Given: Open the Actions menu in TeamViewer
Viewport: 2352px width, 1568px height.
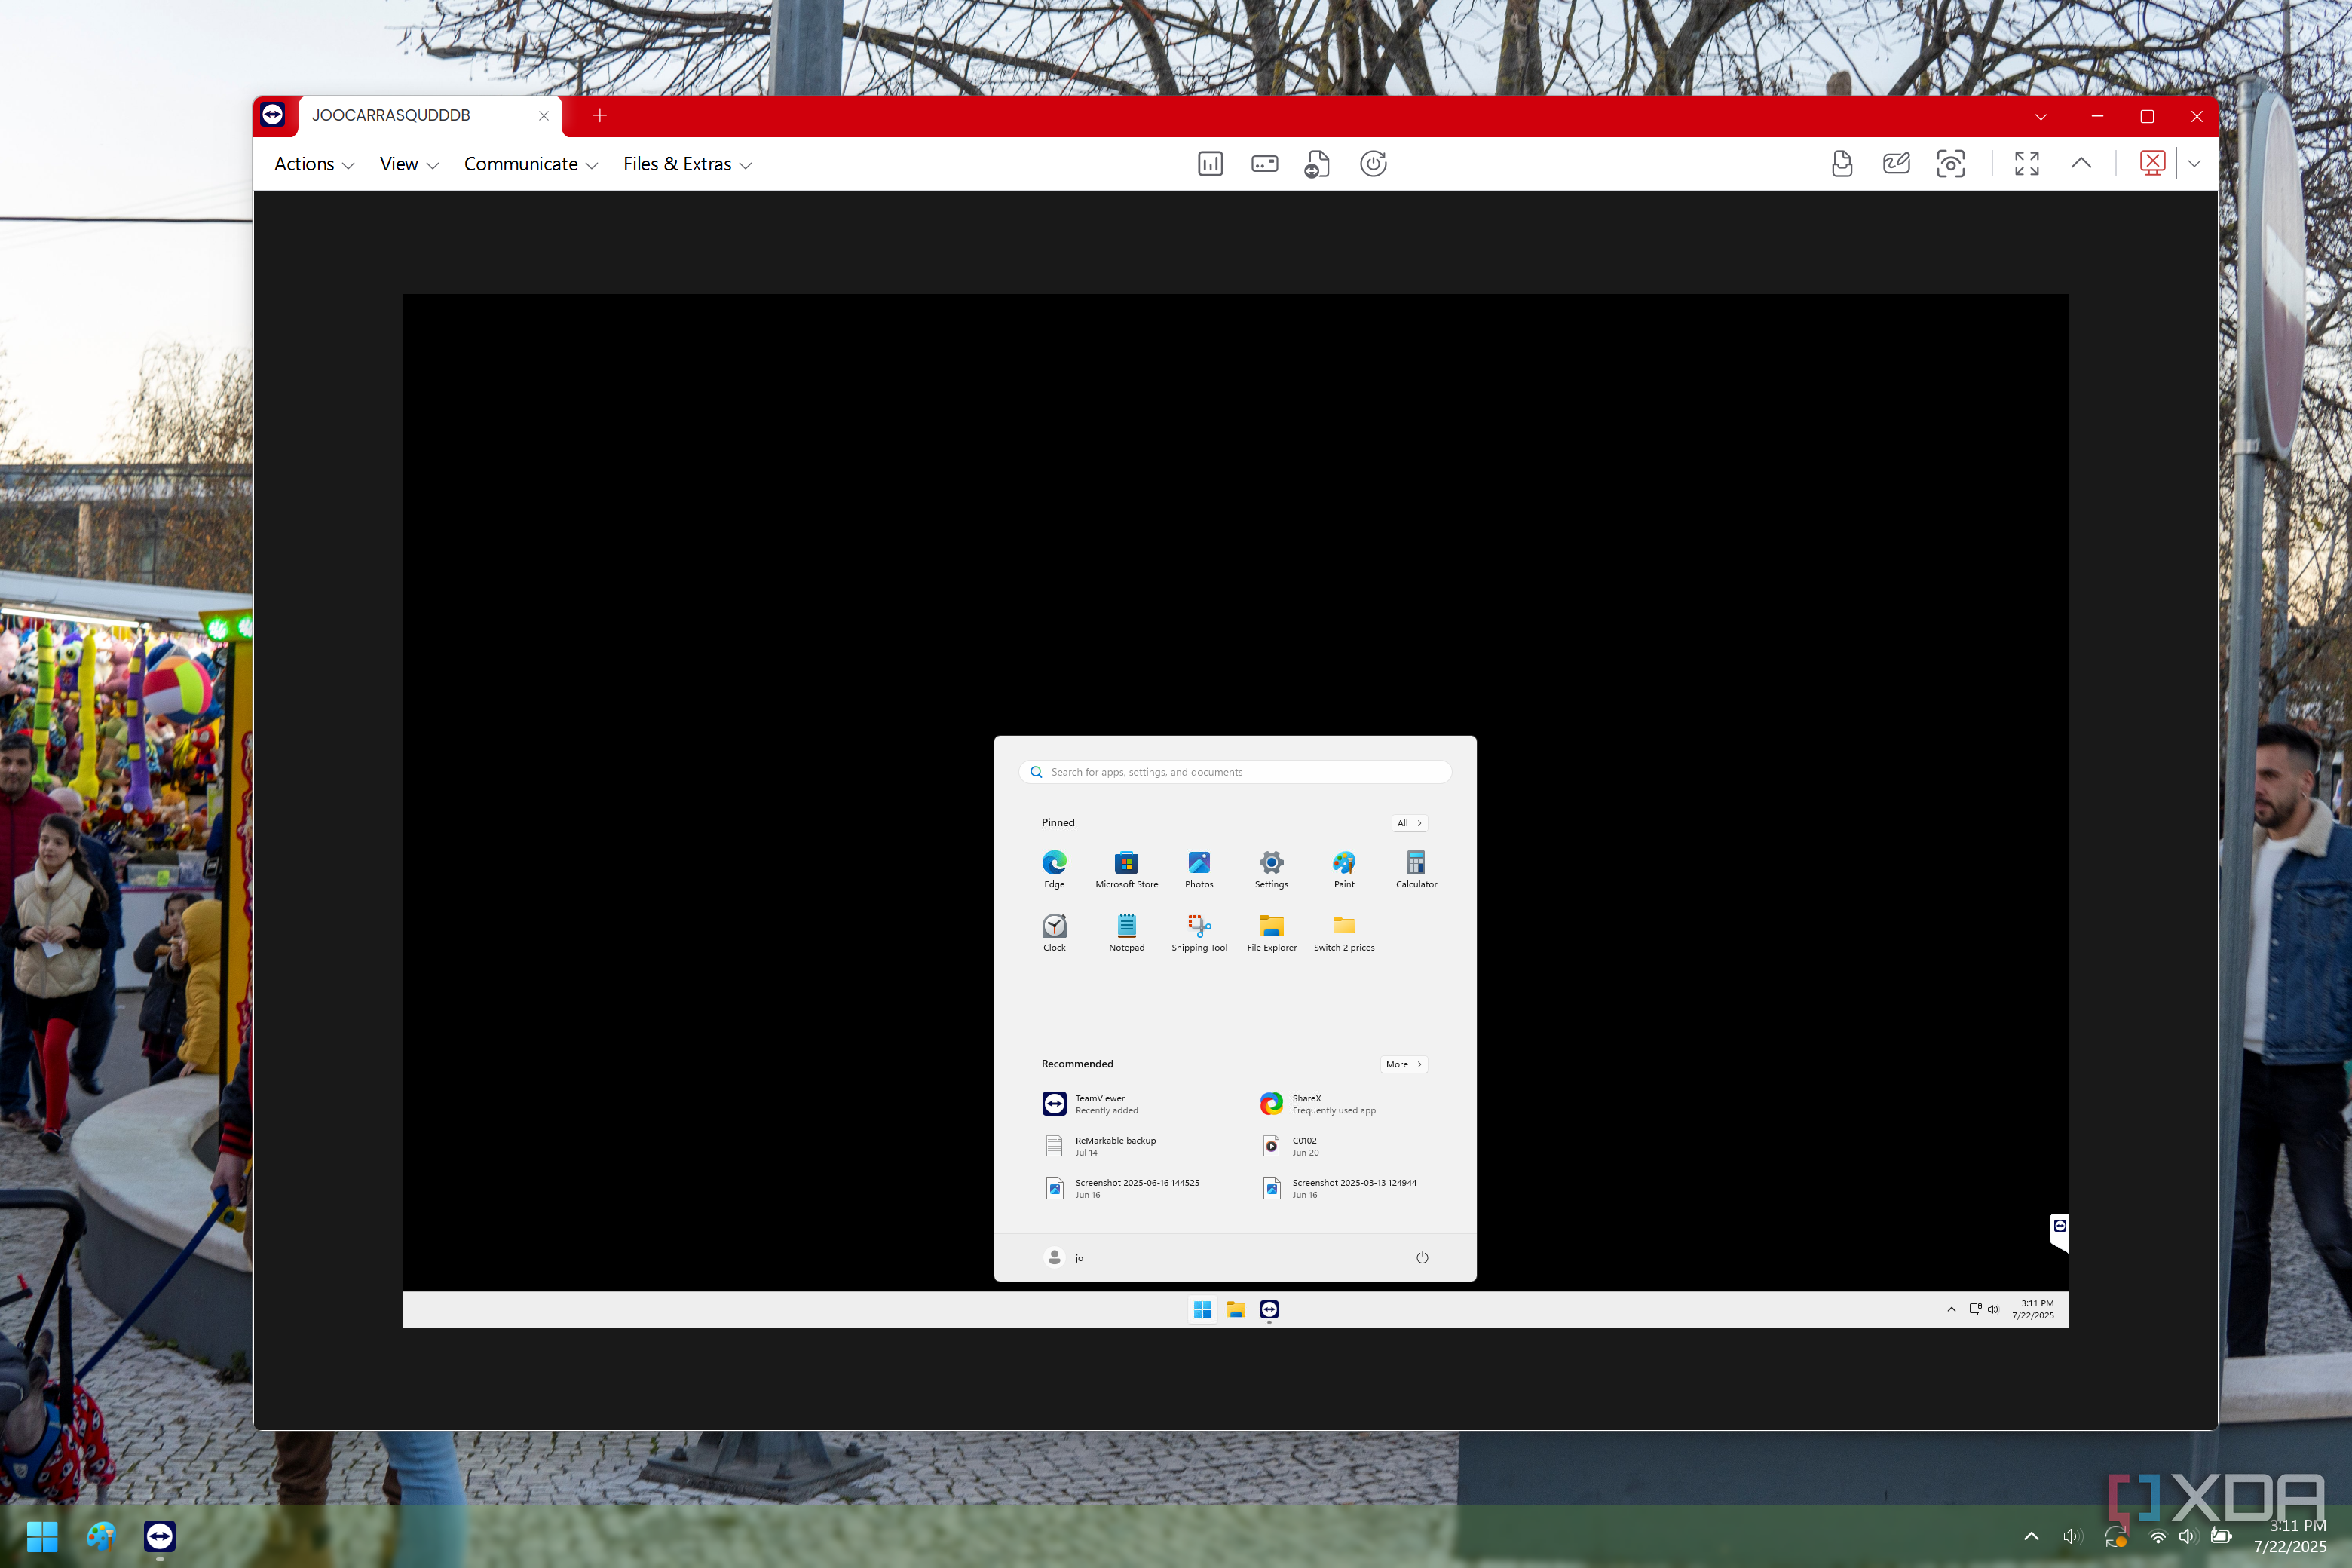Looking at the screenshot, I should pos(314,164).
